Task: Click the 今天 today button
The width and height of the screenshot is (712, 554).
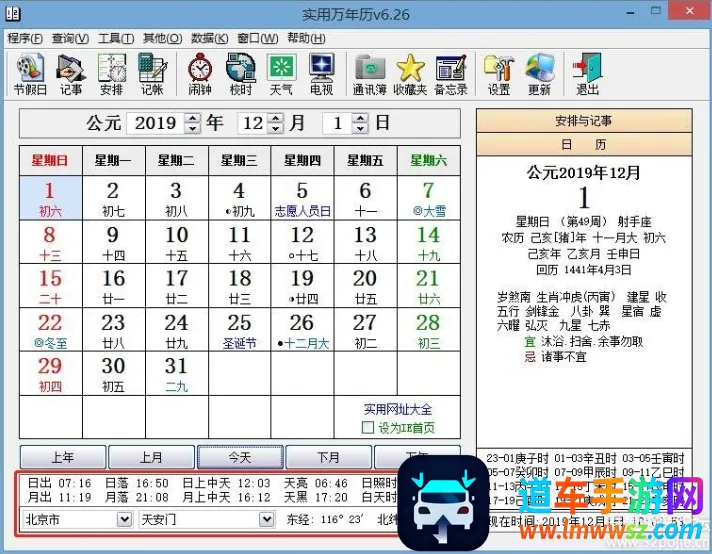Action: click(239, 457)
